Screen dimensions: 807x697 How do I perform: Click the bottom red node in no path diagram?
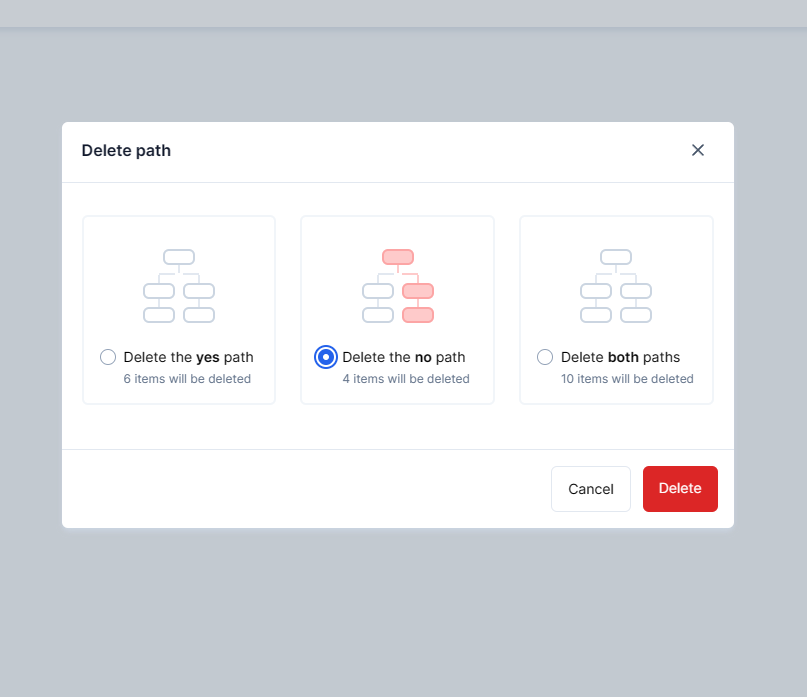click(417, 313)
